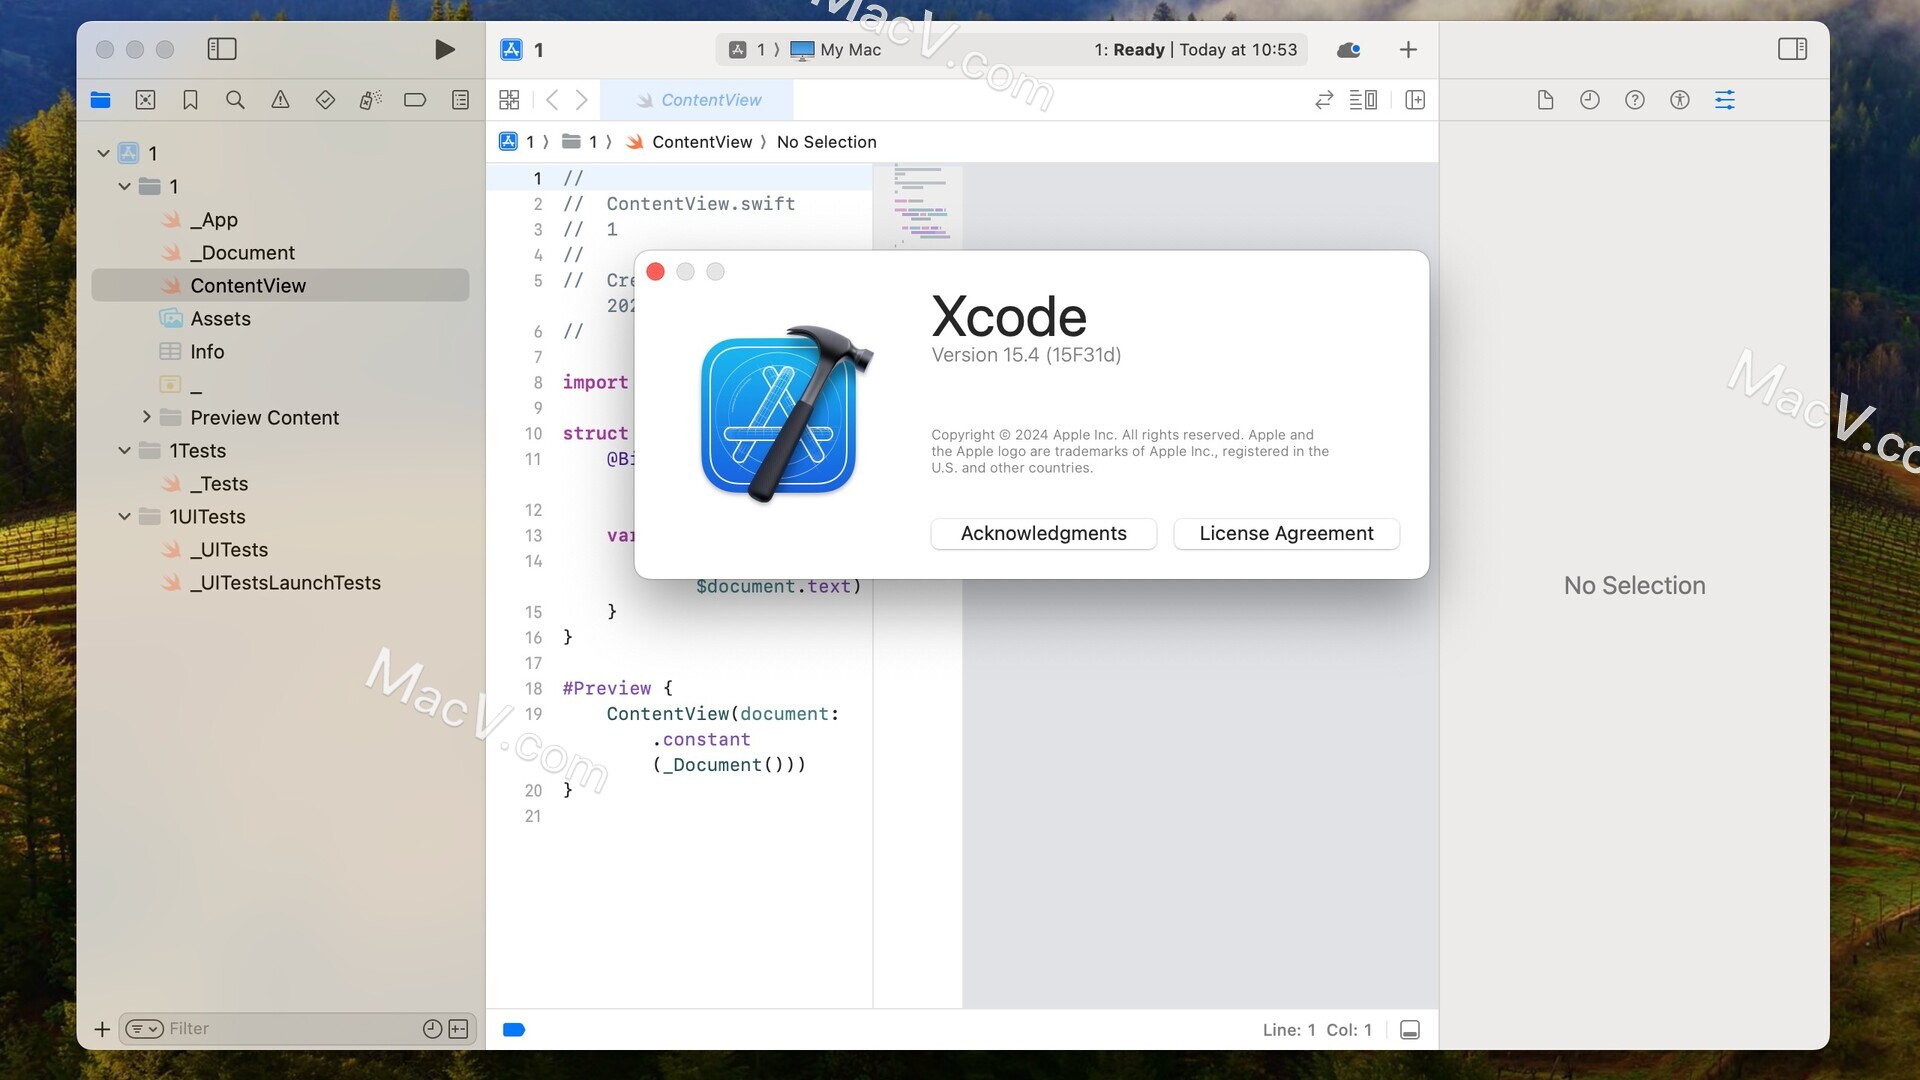Open the editor options lines icon
The height and width of the screenshot is (1080, 1920).
tap(1363, 100)
